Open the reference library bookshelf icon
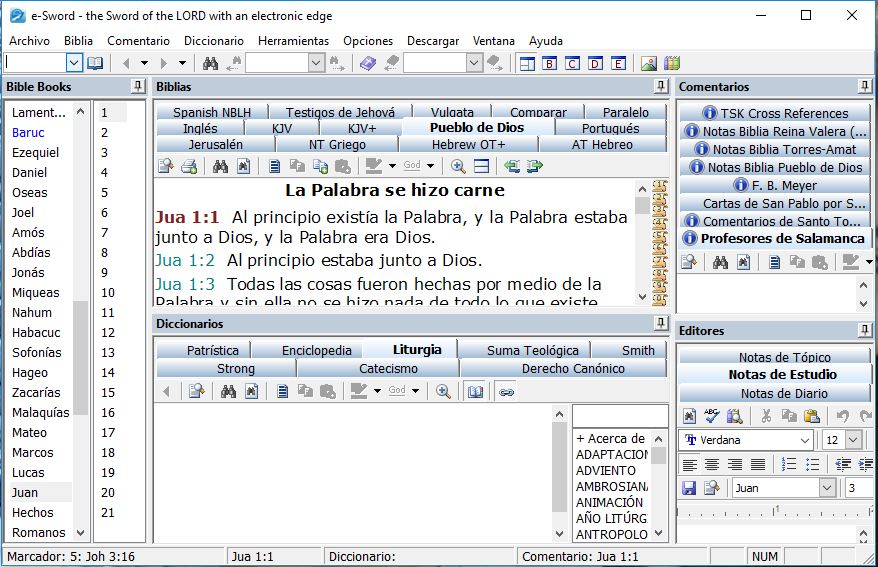The image size is (878, 567). click(671, 63)
